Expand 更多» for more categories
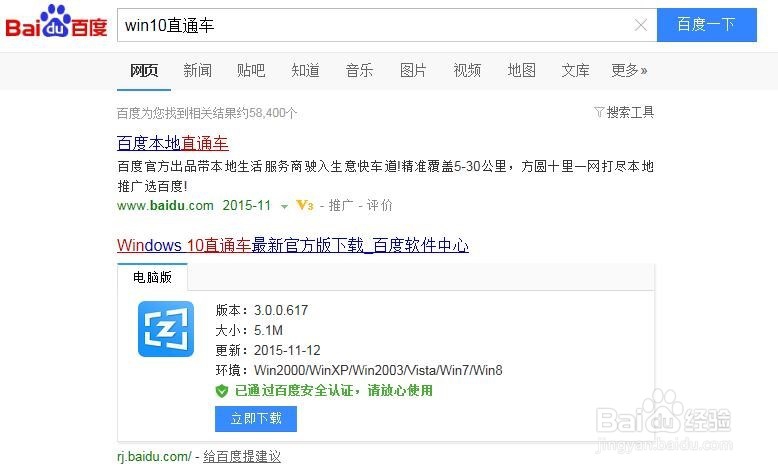The height and width of the screenshot is (472, 778). (629, 70)
